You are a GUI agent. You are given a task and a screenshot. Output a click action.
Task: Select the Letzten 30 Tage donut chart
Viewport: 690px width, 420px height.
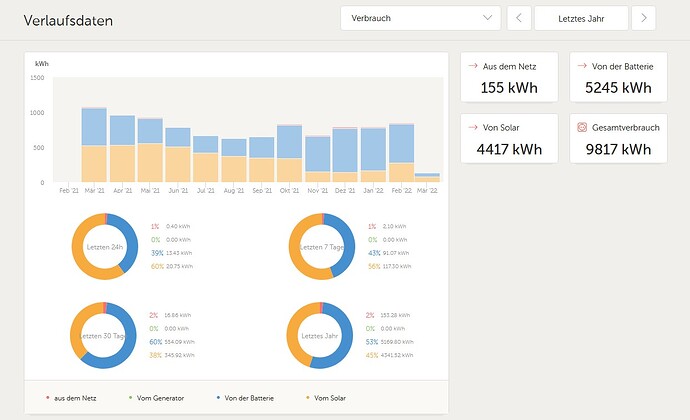click(103, 335)
